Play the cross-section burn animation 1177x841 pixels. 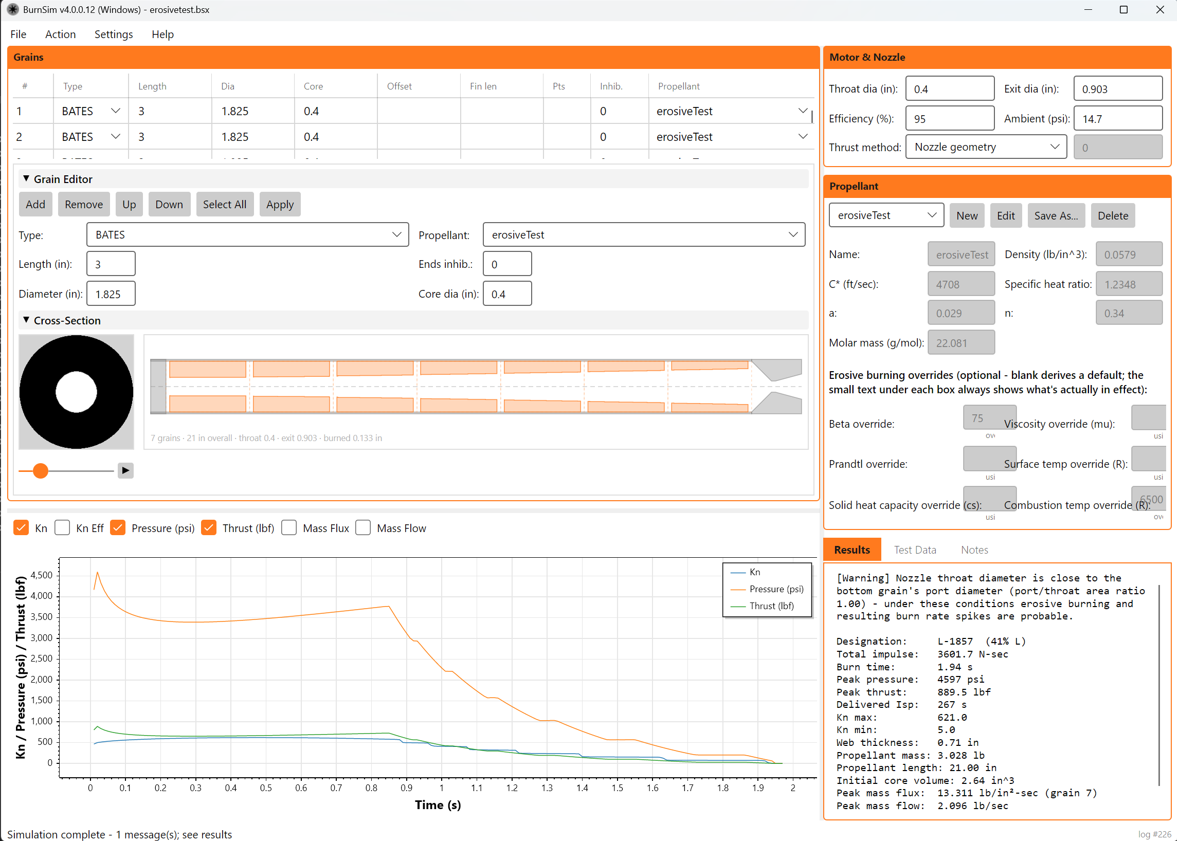coord(125,471)
